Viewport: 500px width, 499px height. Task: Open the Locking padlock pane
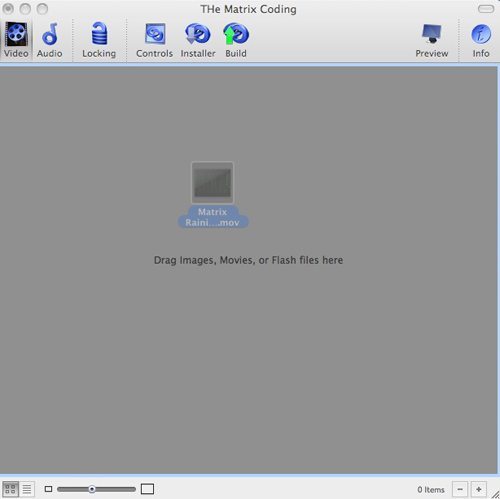(99, 40)
